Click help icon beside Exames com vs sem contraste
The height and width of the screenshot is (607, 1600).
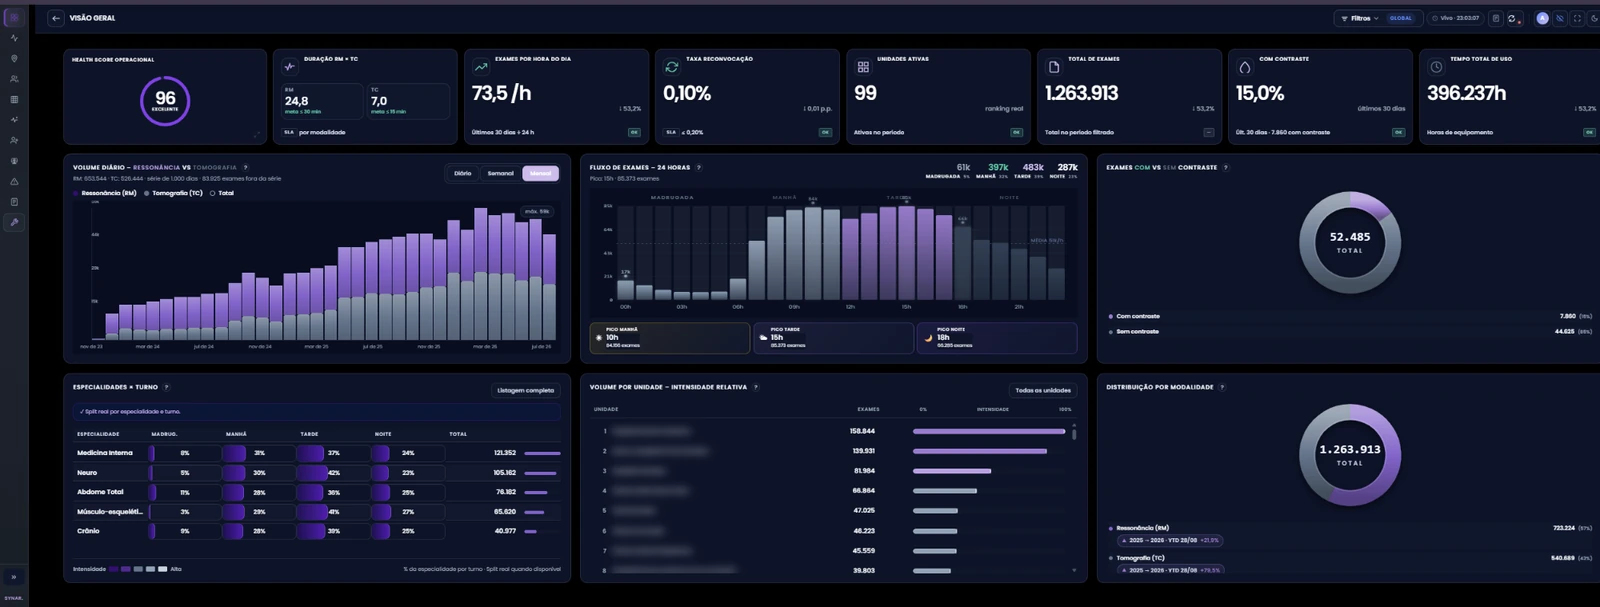[x=1226, y=168]
